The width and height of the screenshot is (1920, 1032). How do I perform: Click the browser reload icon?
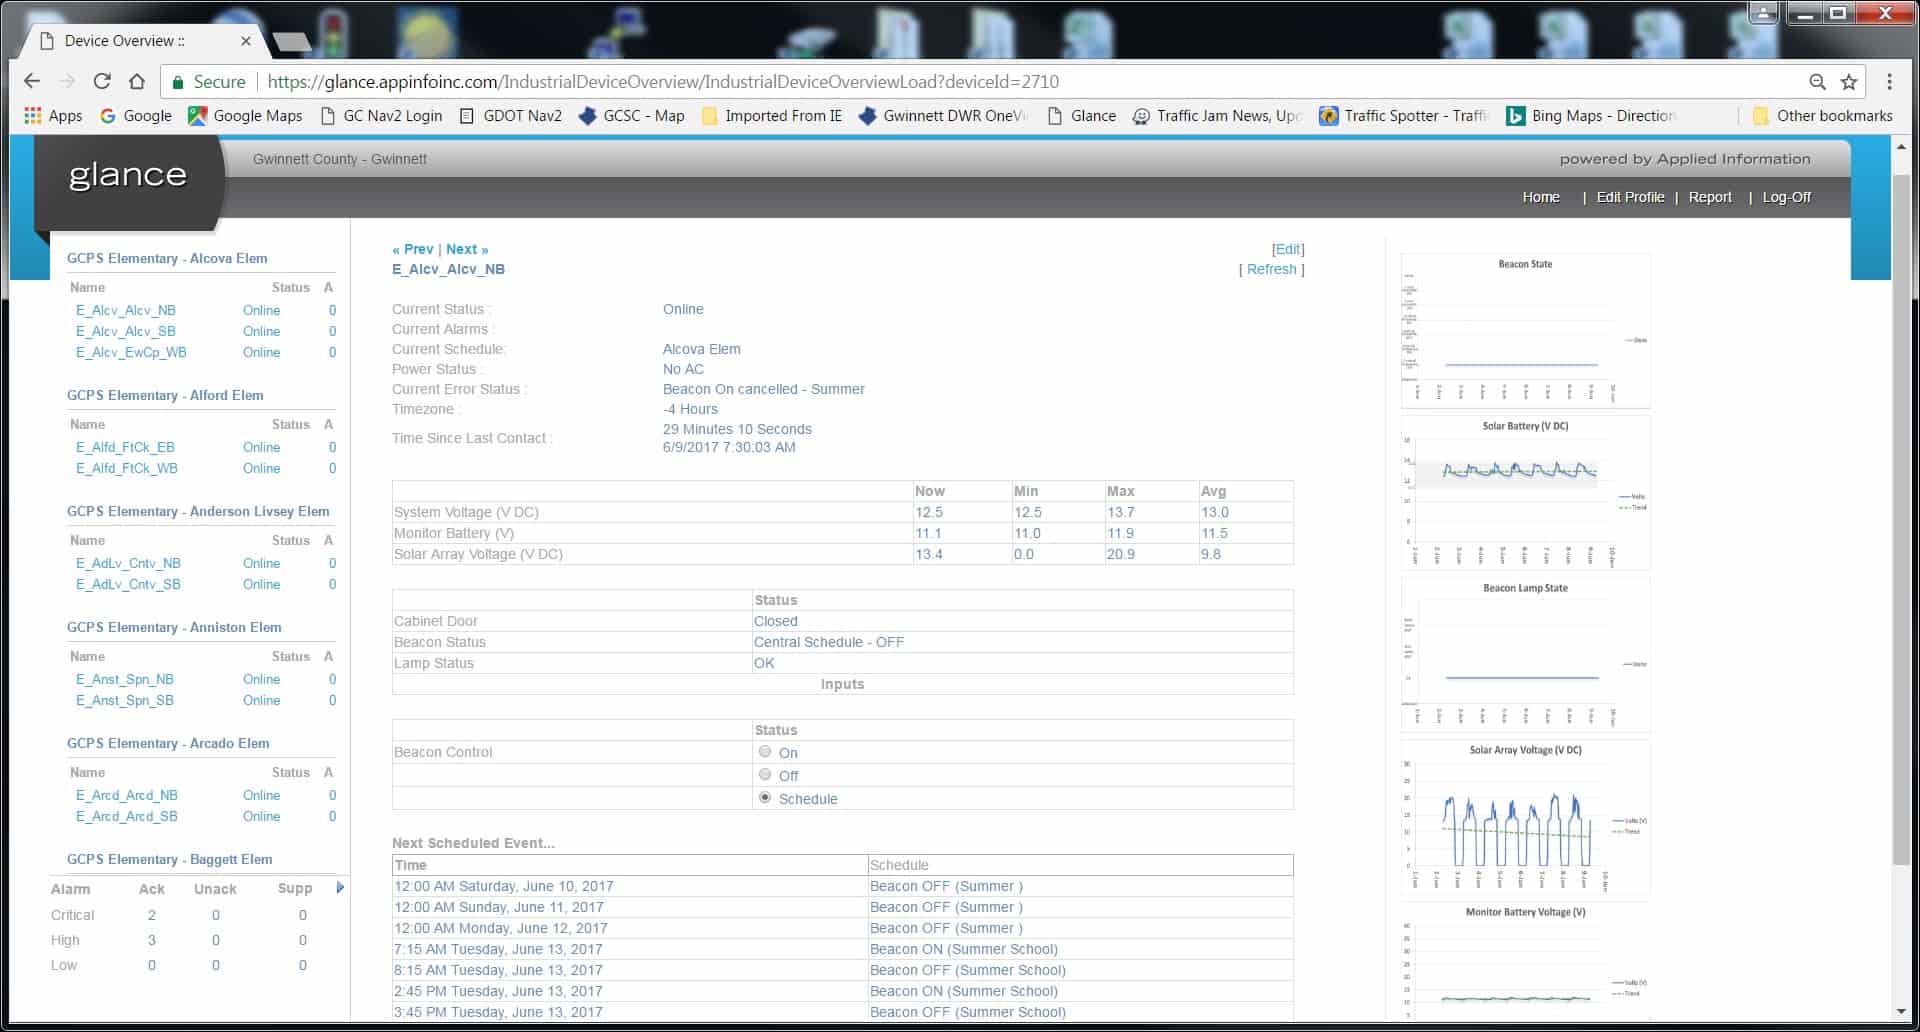(101, 82)
